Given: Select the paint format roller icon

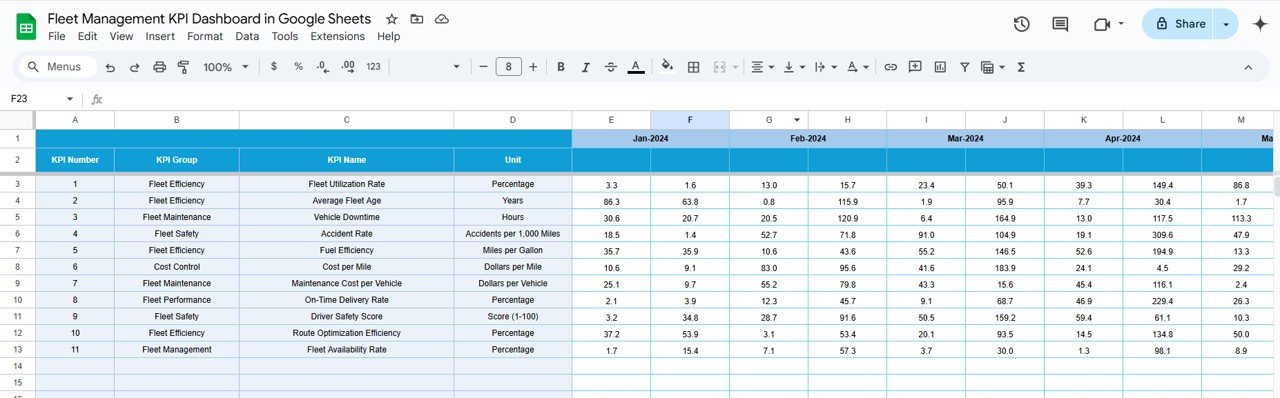Looking at the screenshot, I should click(183, 67).
